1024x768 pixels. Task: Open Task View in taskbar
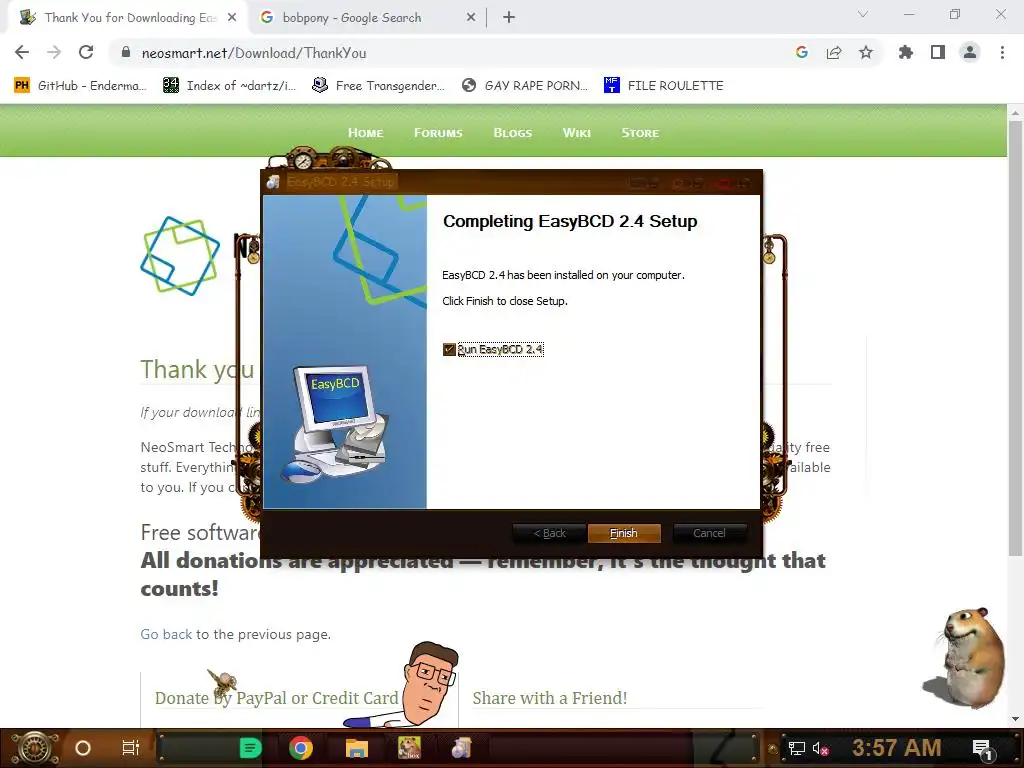131,748
